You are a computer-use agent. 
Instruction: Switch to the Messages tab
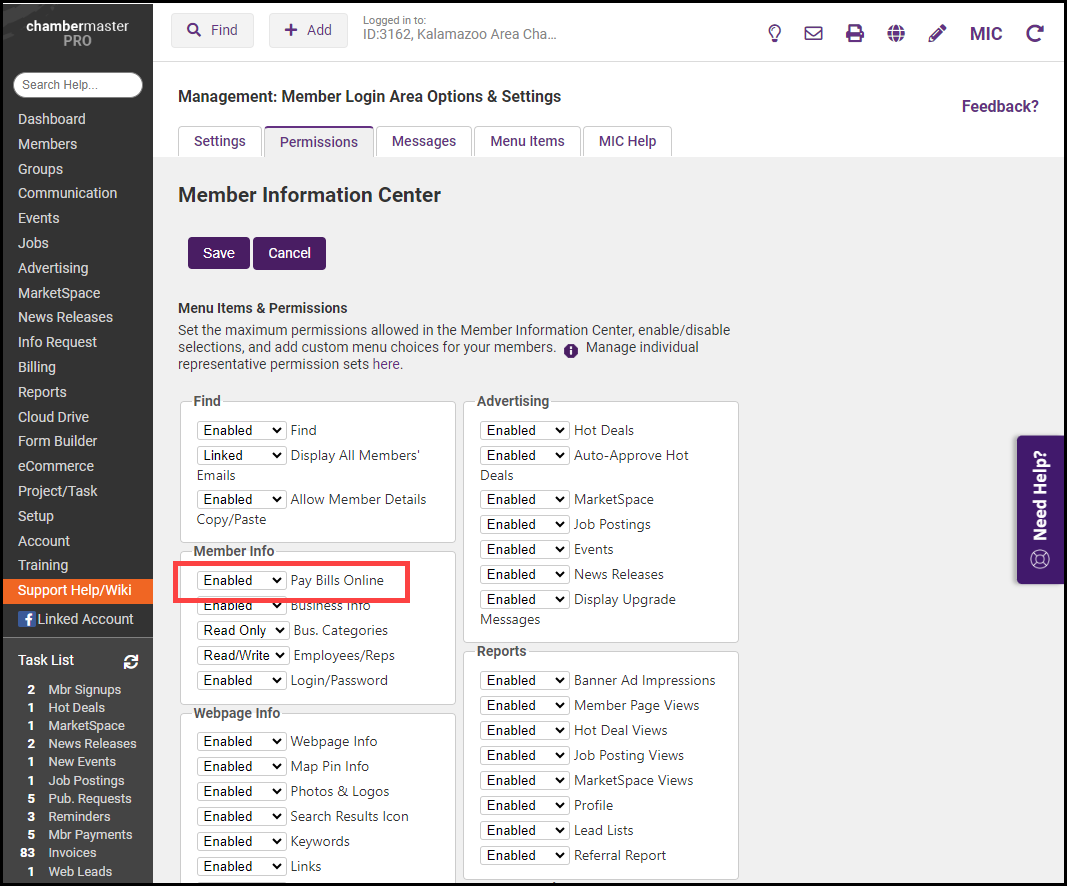click(424, 141)
